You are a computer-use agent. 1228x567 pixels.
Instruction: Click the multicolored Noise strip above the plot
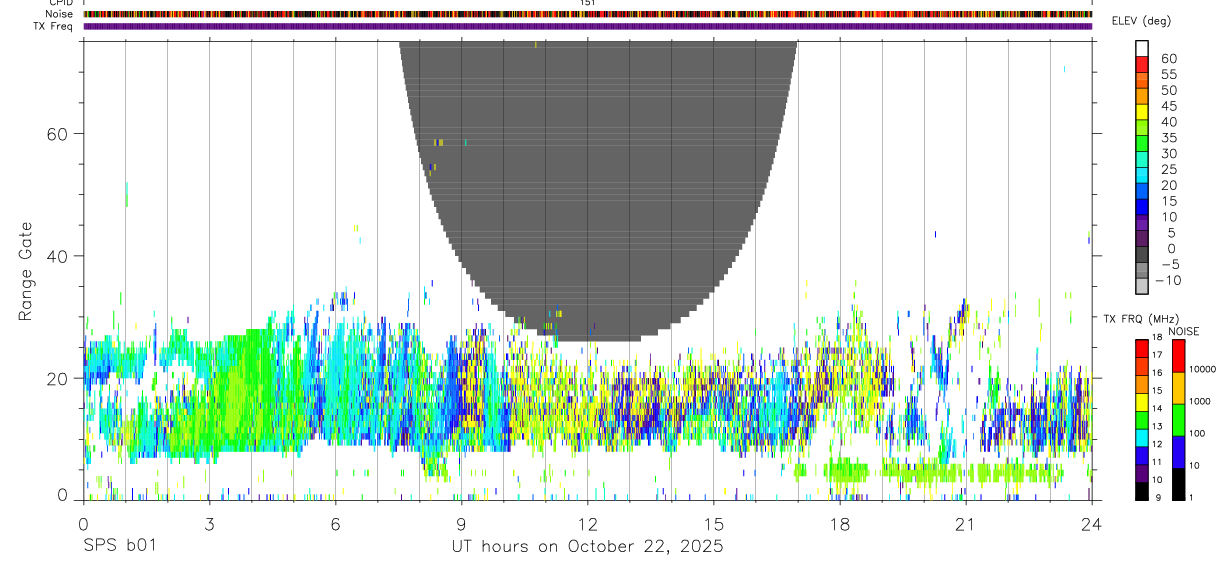point(587,14)
